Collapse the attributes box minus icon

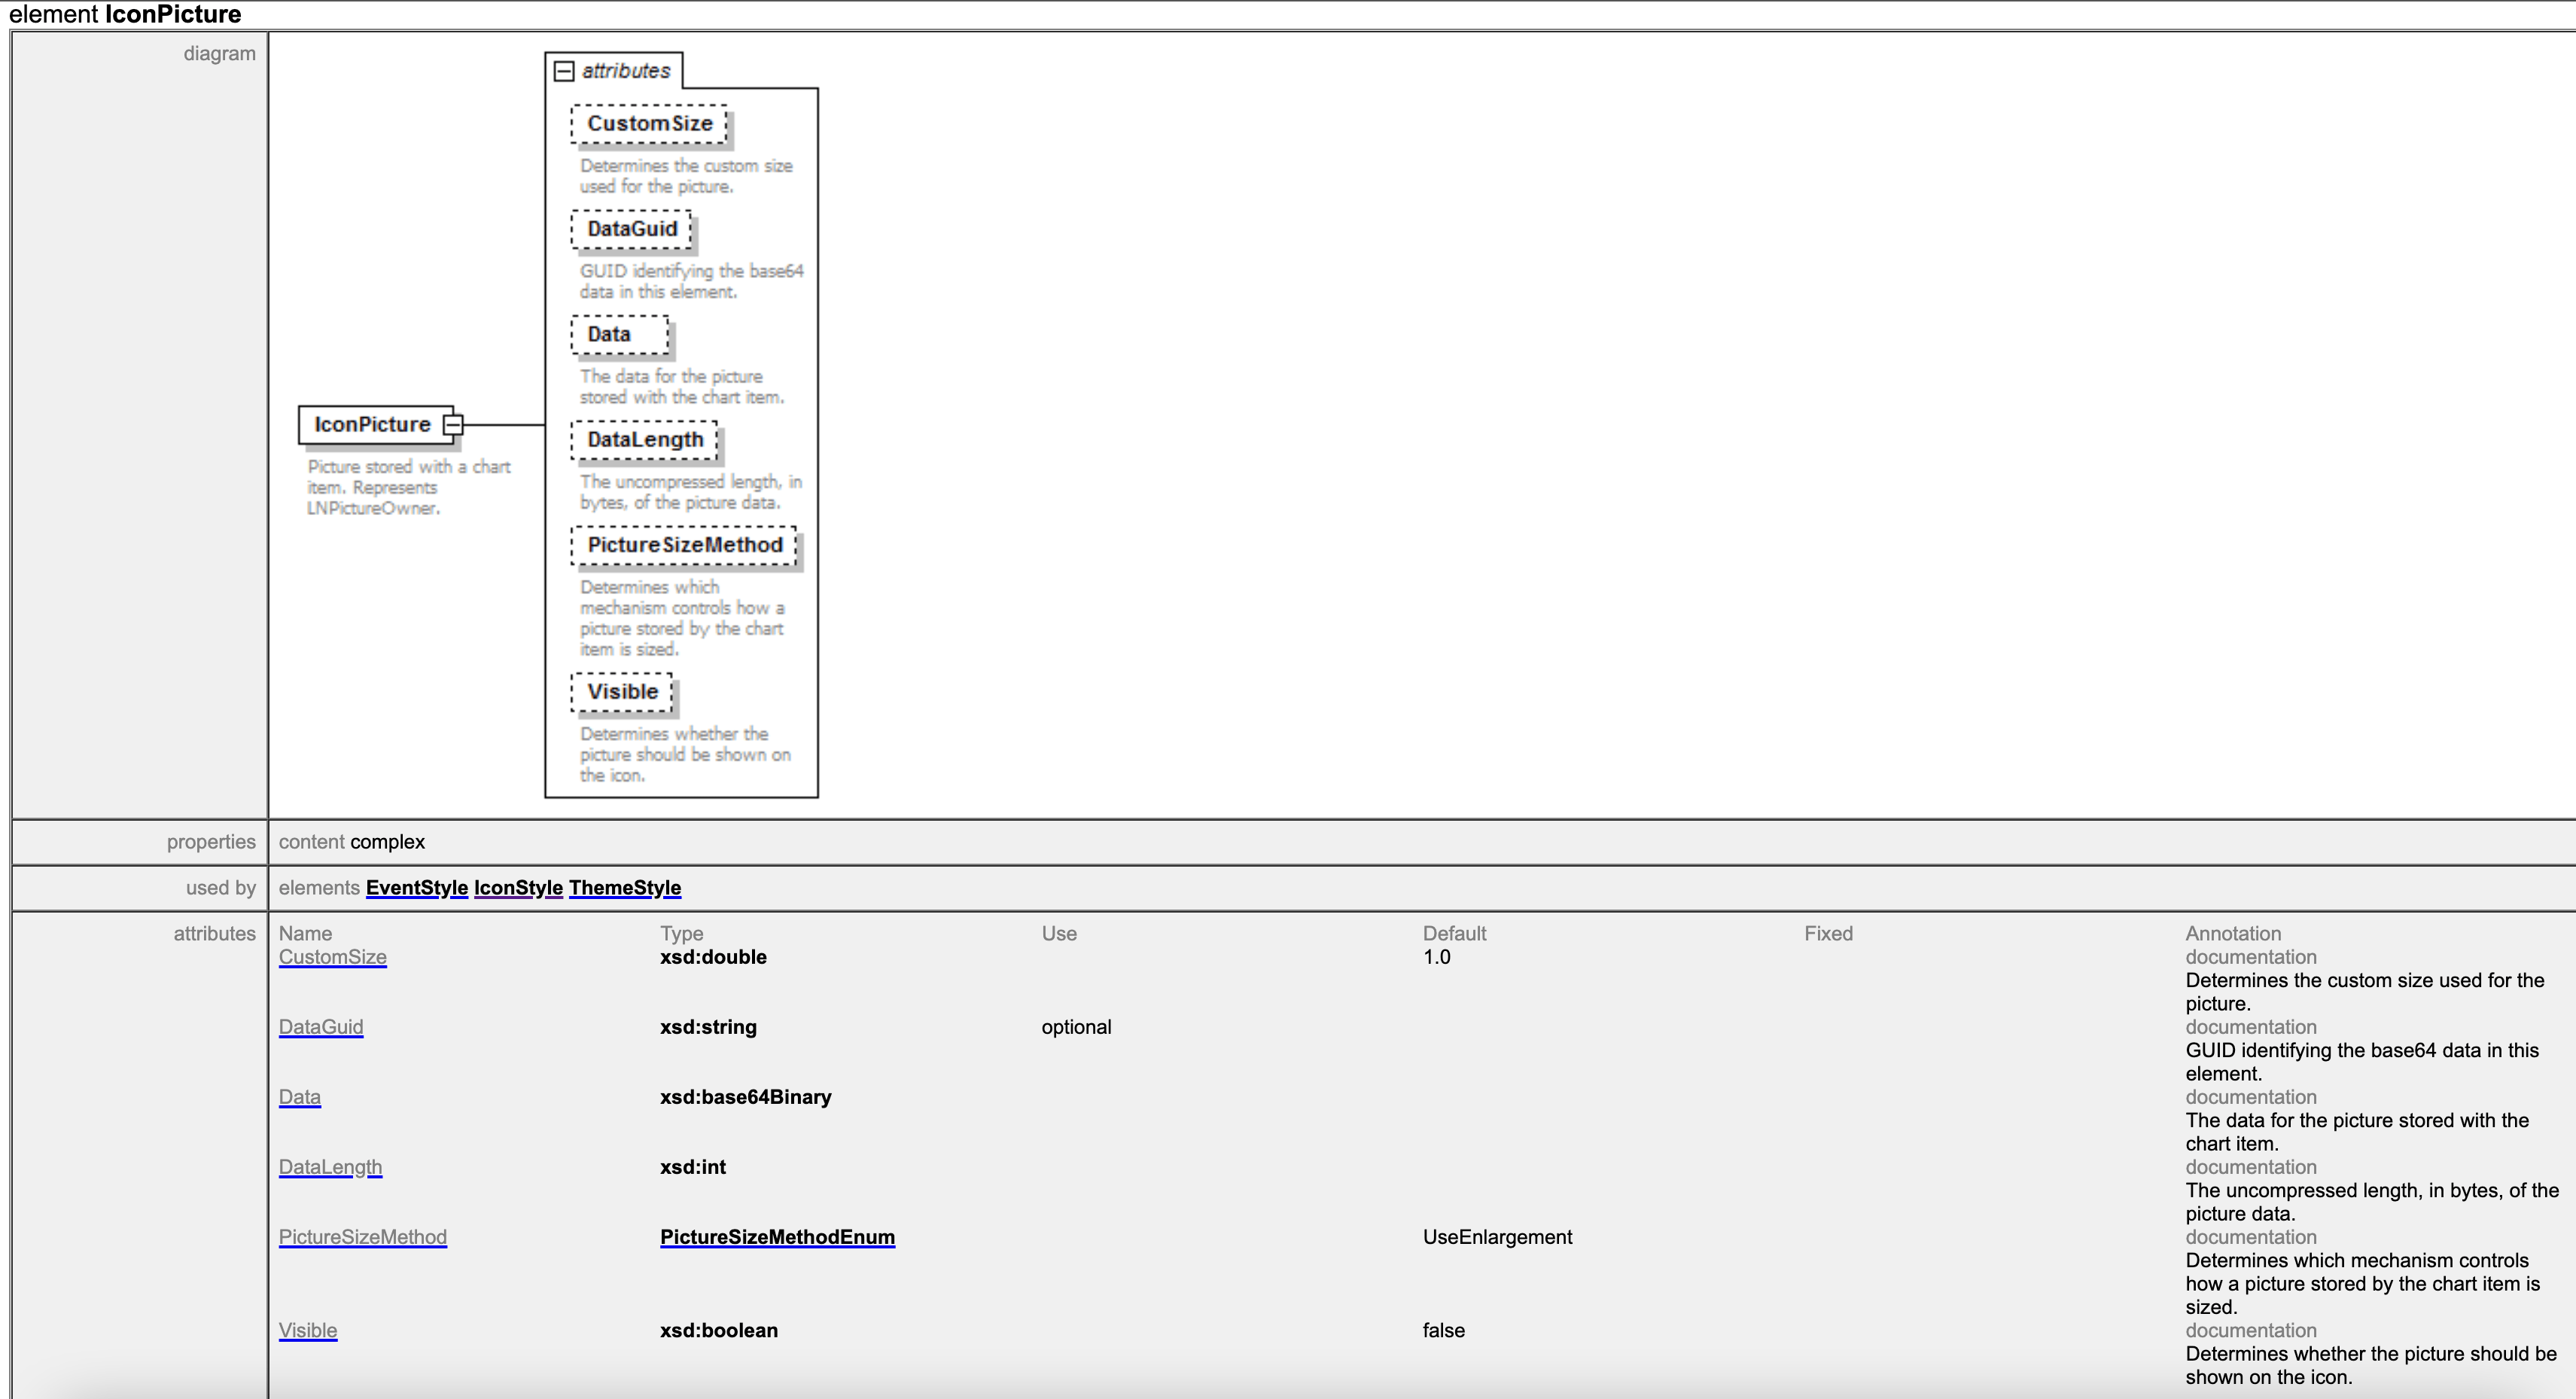coord(564,71)
